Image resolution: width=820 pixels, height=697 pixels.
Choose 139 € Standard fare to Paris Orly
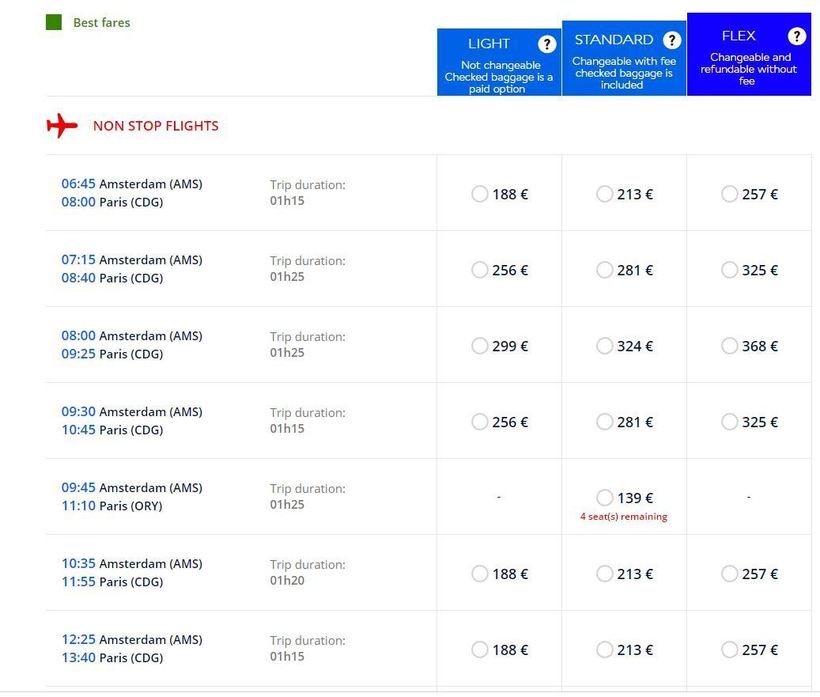tap(604, 498)
